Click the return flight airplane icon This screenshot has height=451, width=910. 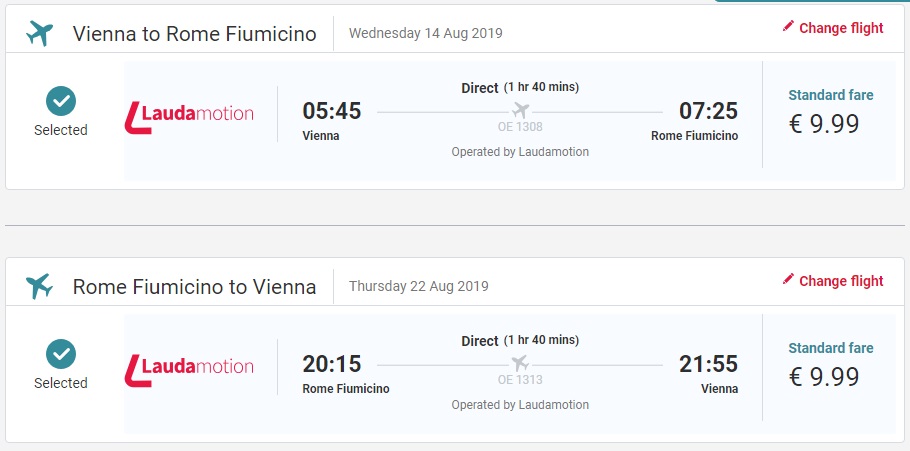tap(40, 286)
